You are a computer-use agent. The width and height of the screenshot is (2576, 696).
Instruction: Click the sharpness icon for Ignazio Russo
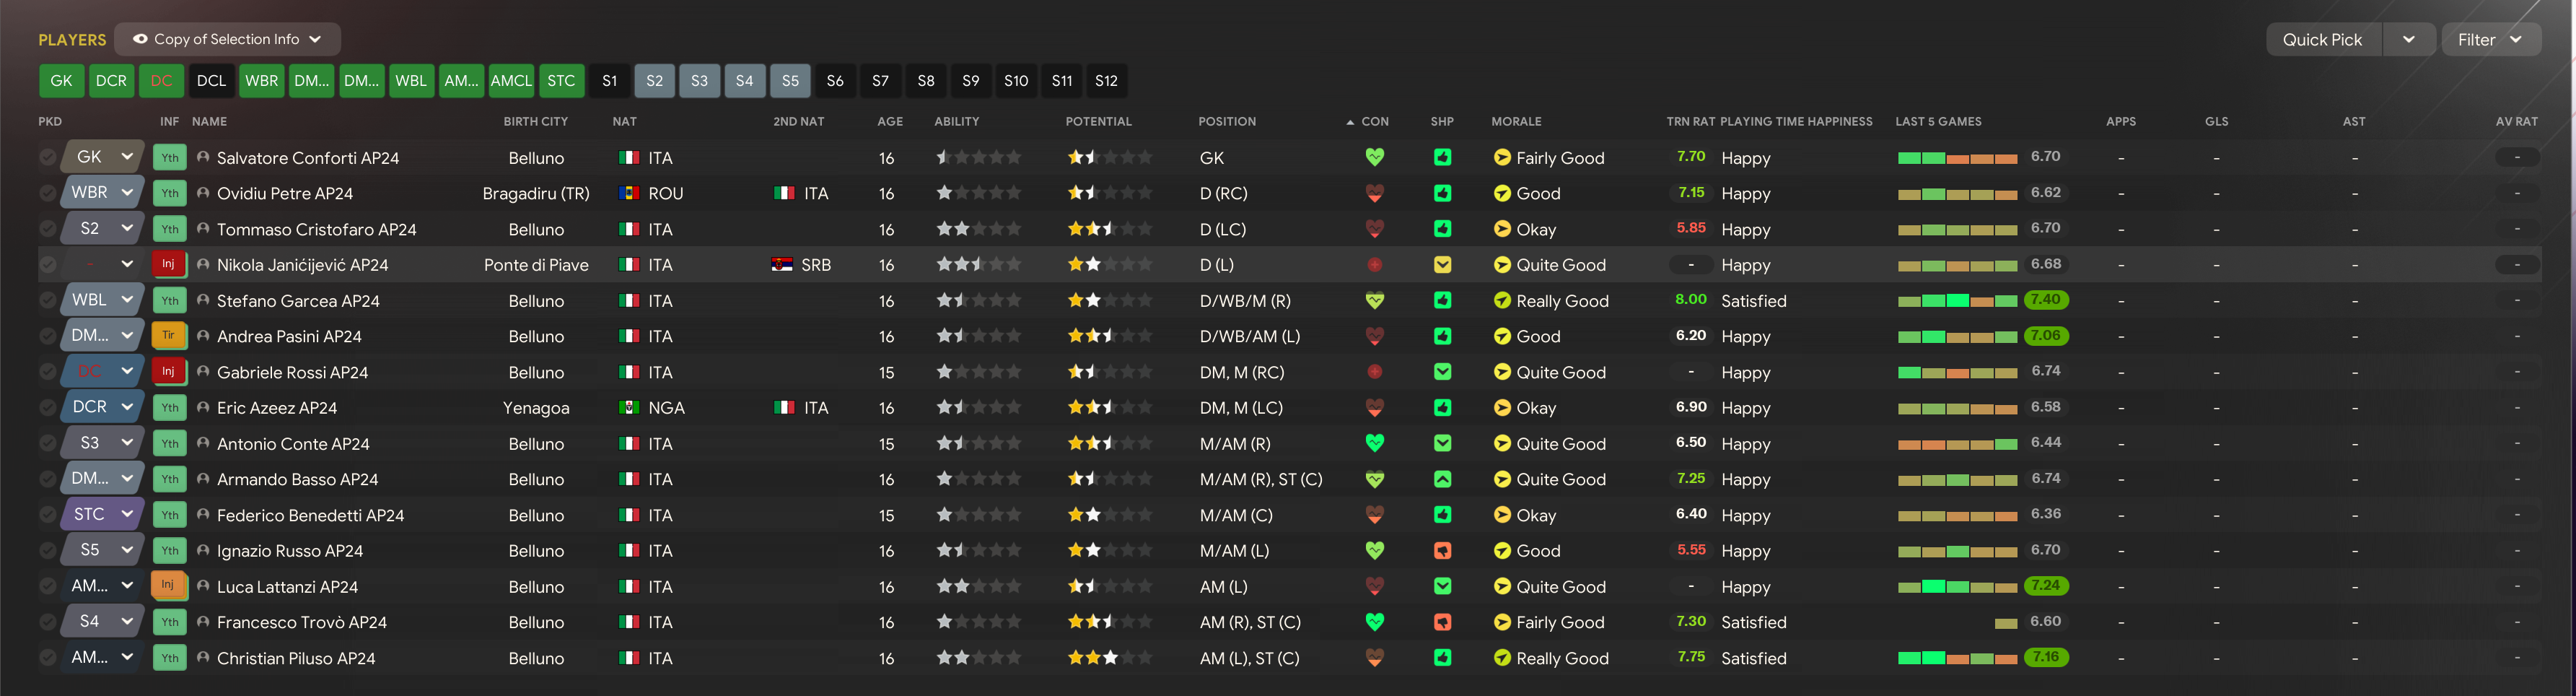pos(1442,550)
